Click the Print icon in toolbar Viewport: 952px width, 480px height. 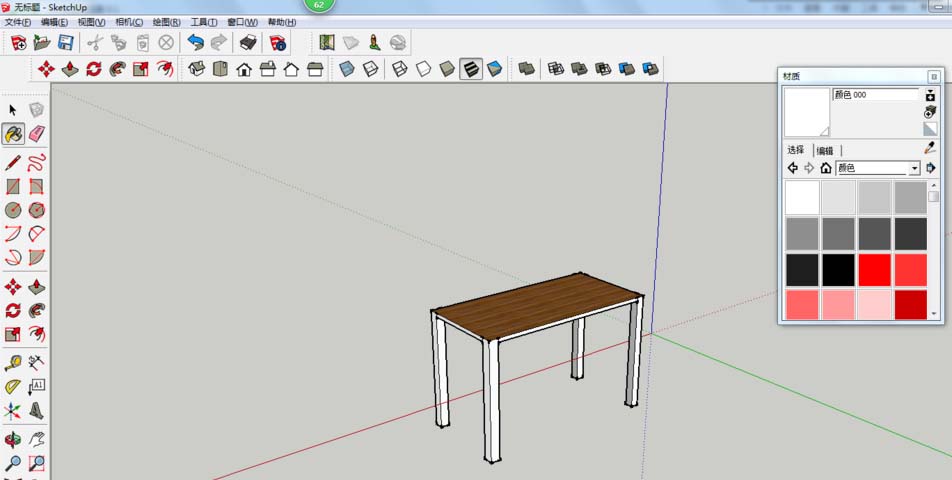248,42
